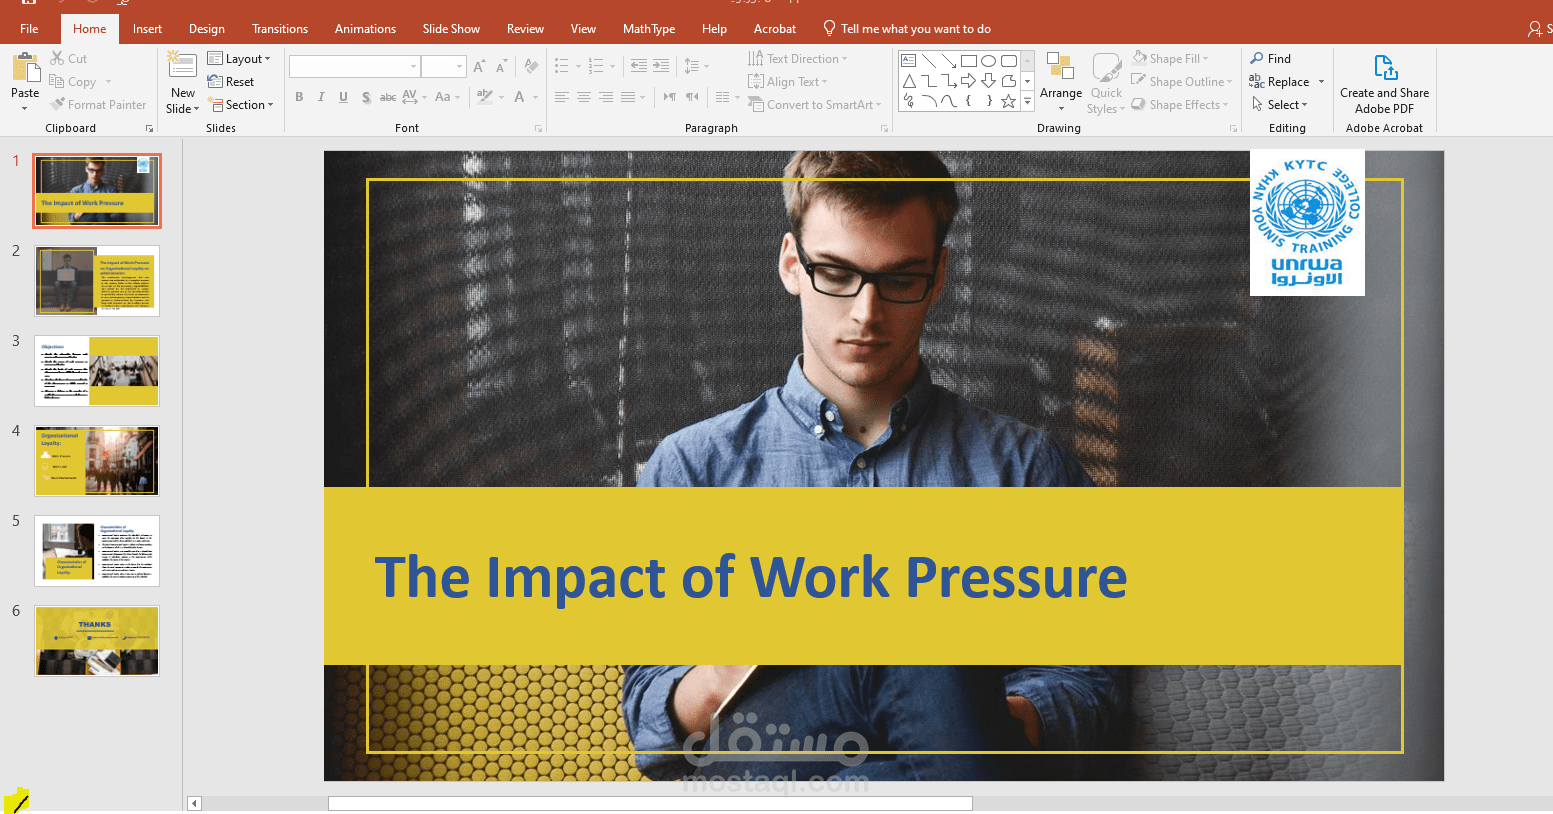
Task: Open the Shape Fill dropdown
Action: point(1171,59)
